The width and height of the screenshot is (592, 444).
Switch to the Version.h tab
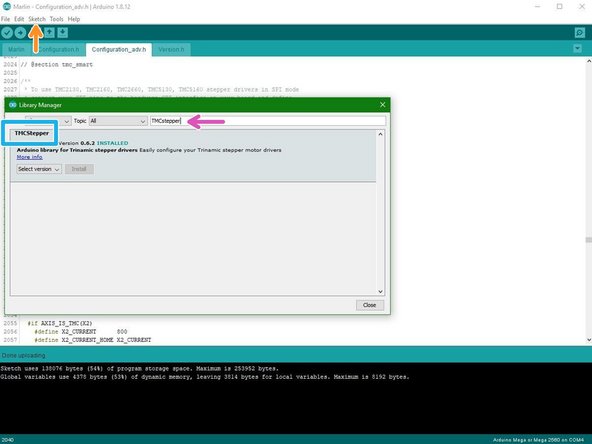pyautogui.click(x=171, y=49)
